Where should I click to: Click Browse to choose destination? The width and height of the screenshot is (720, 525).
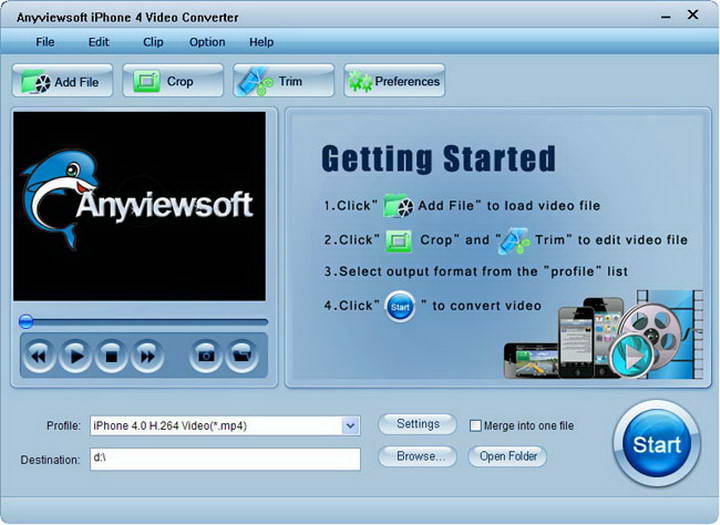pyautogui.click(x=417, y=456)
